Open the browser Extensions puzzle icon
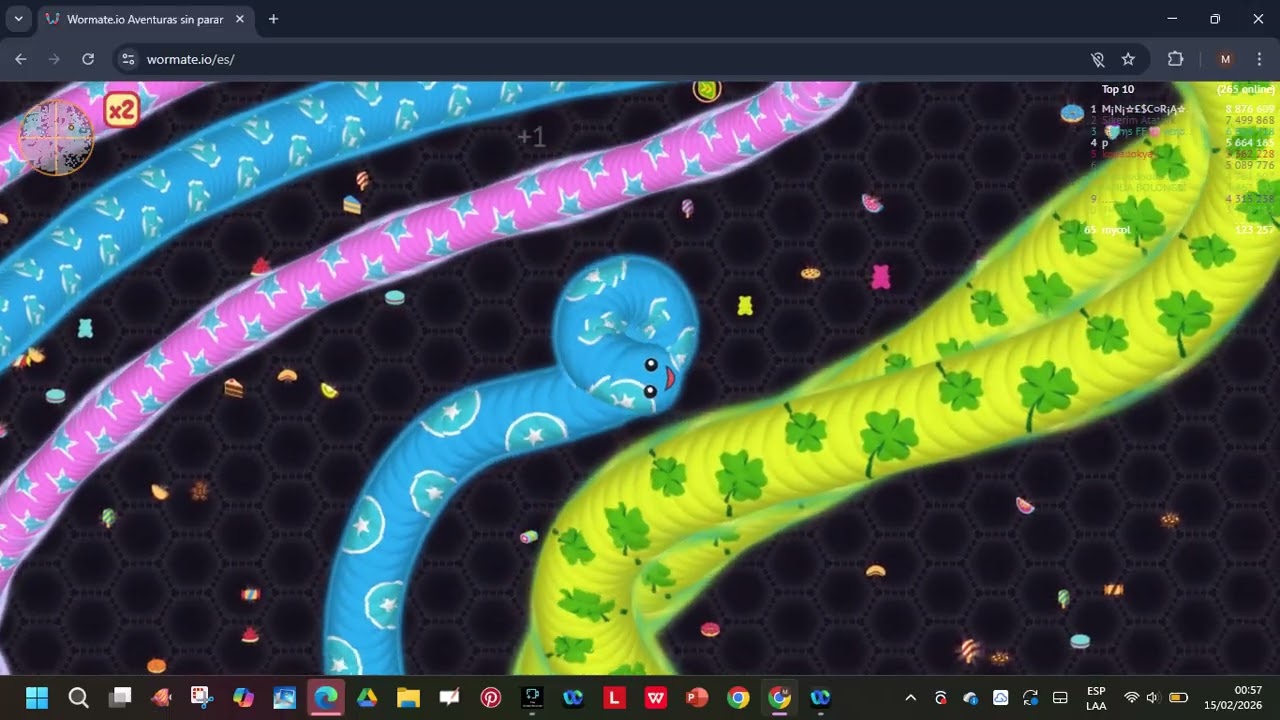 [1176, 59]
